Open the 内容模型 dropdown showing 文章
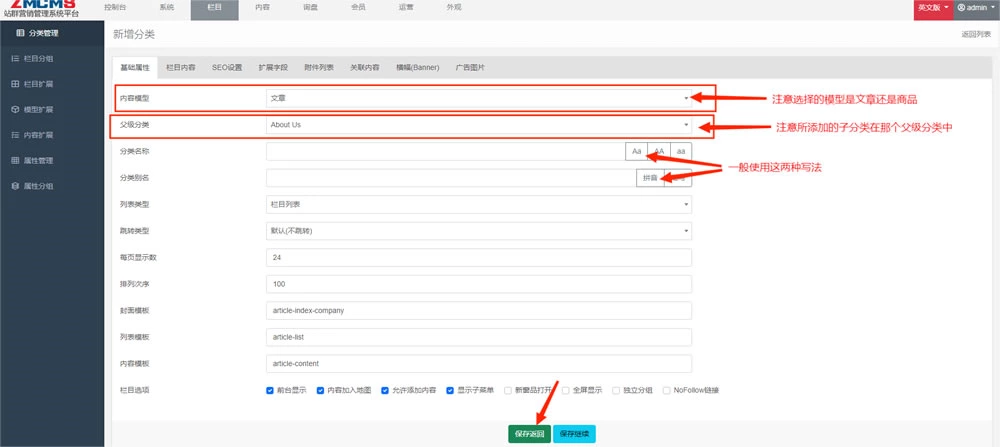The image size is (1000, 447). coord(479,98)
